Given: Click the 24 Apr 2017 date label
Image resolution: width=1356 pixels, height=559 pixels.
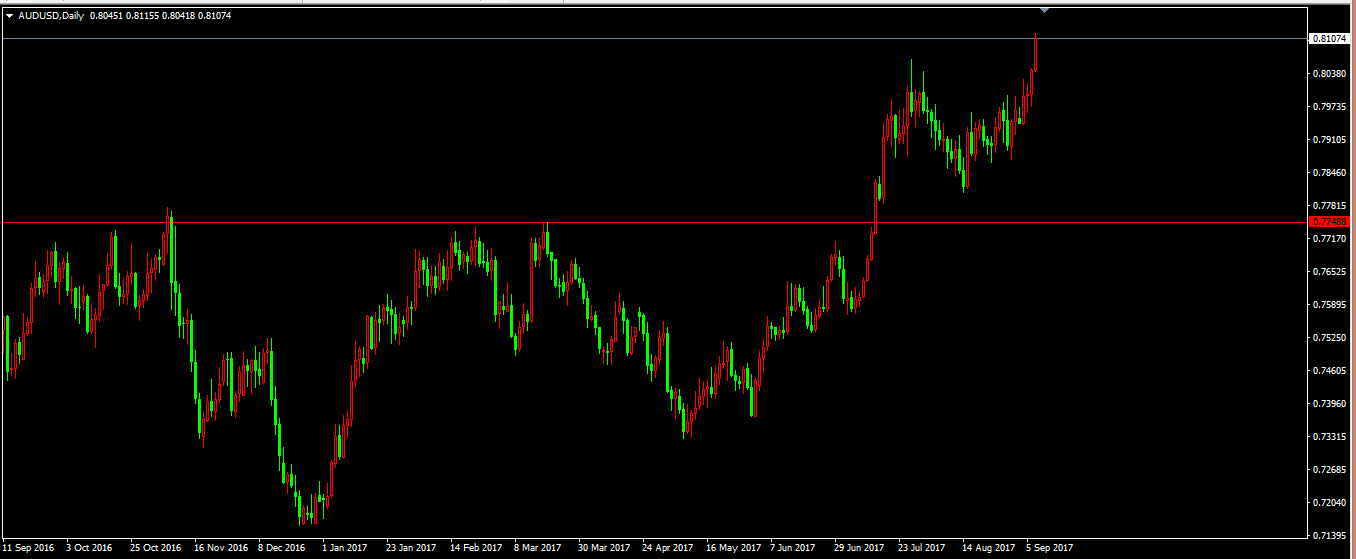Looking at the screenshot, I should pyautogui.click(x=667, y=548).
